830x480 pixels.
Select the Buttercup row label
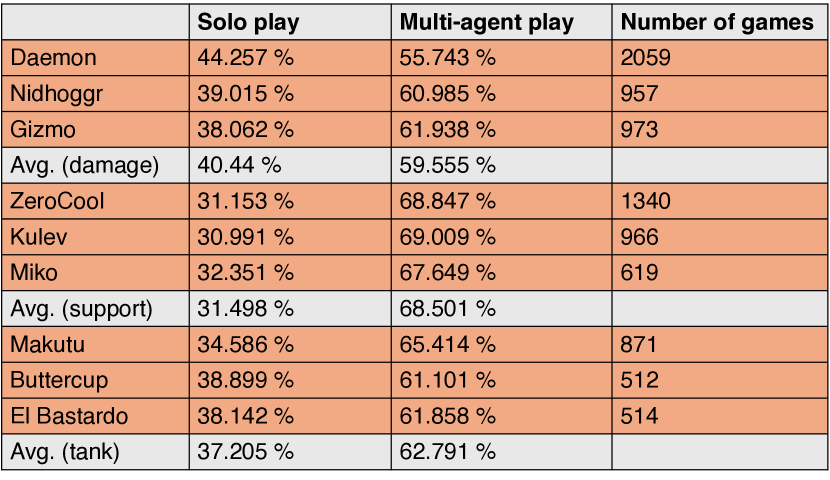(59, 381)
